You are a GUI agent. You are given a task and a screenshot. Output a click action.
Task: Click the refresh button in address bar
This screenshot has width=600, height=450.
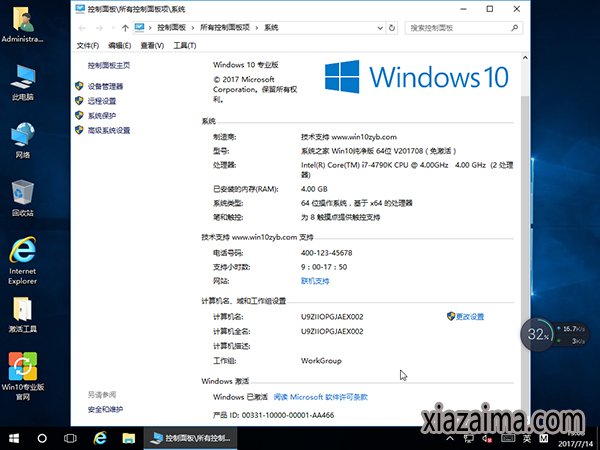tap(392, 28)
